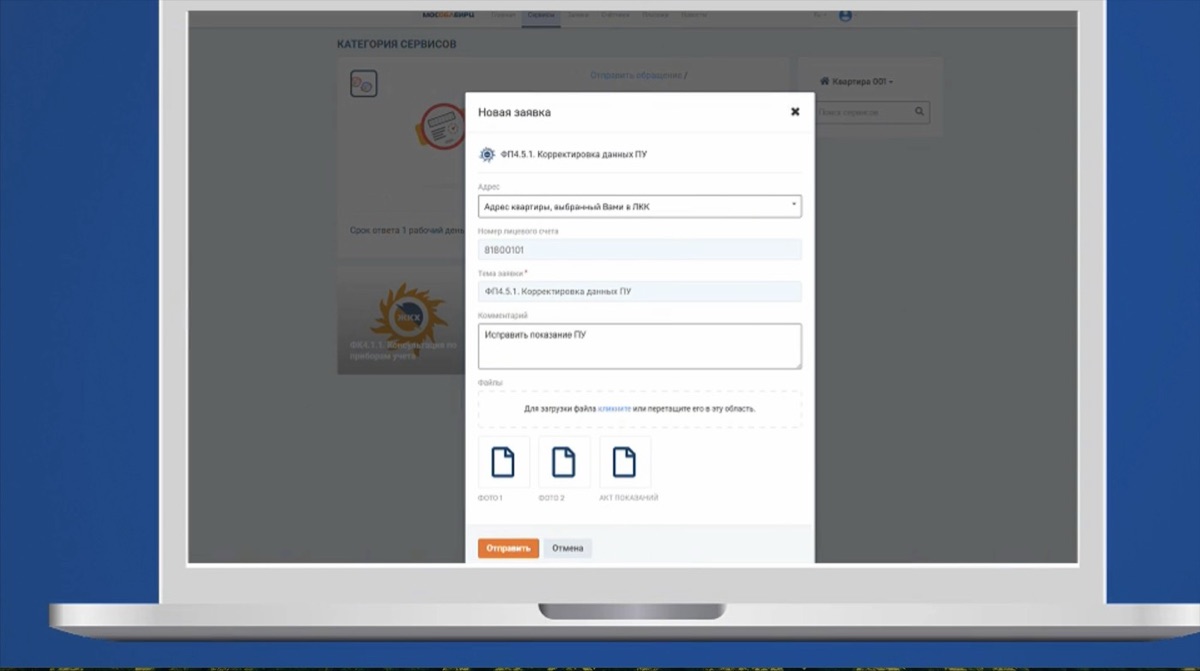The height and width of the screenshot is (671, 1200).
Task: Click the gear icon beside ФП4.5.1 heading
Action: point(487,154)
